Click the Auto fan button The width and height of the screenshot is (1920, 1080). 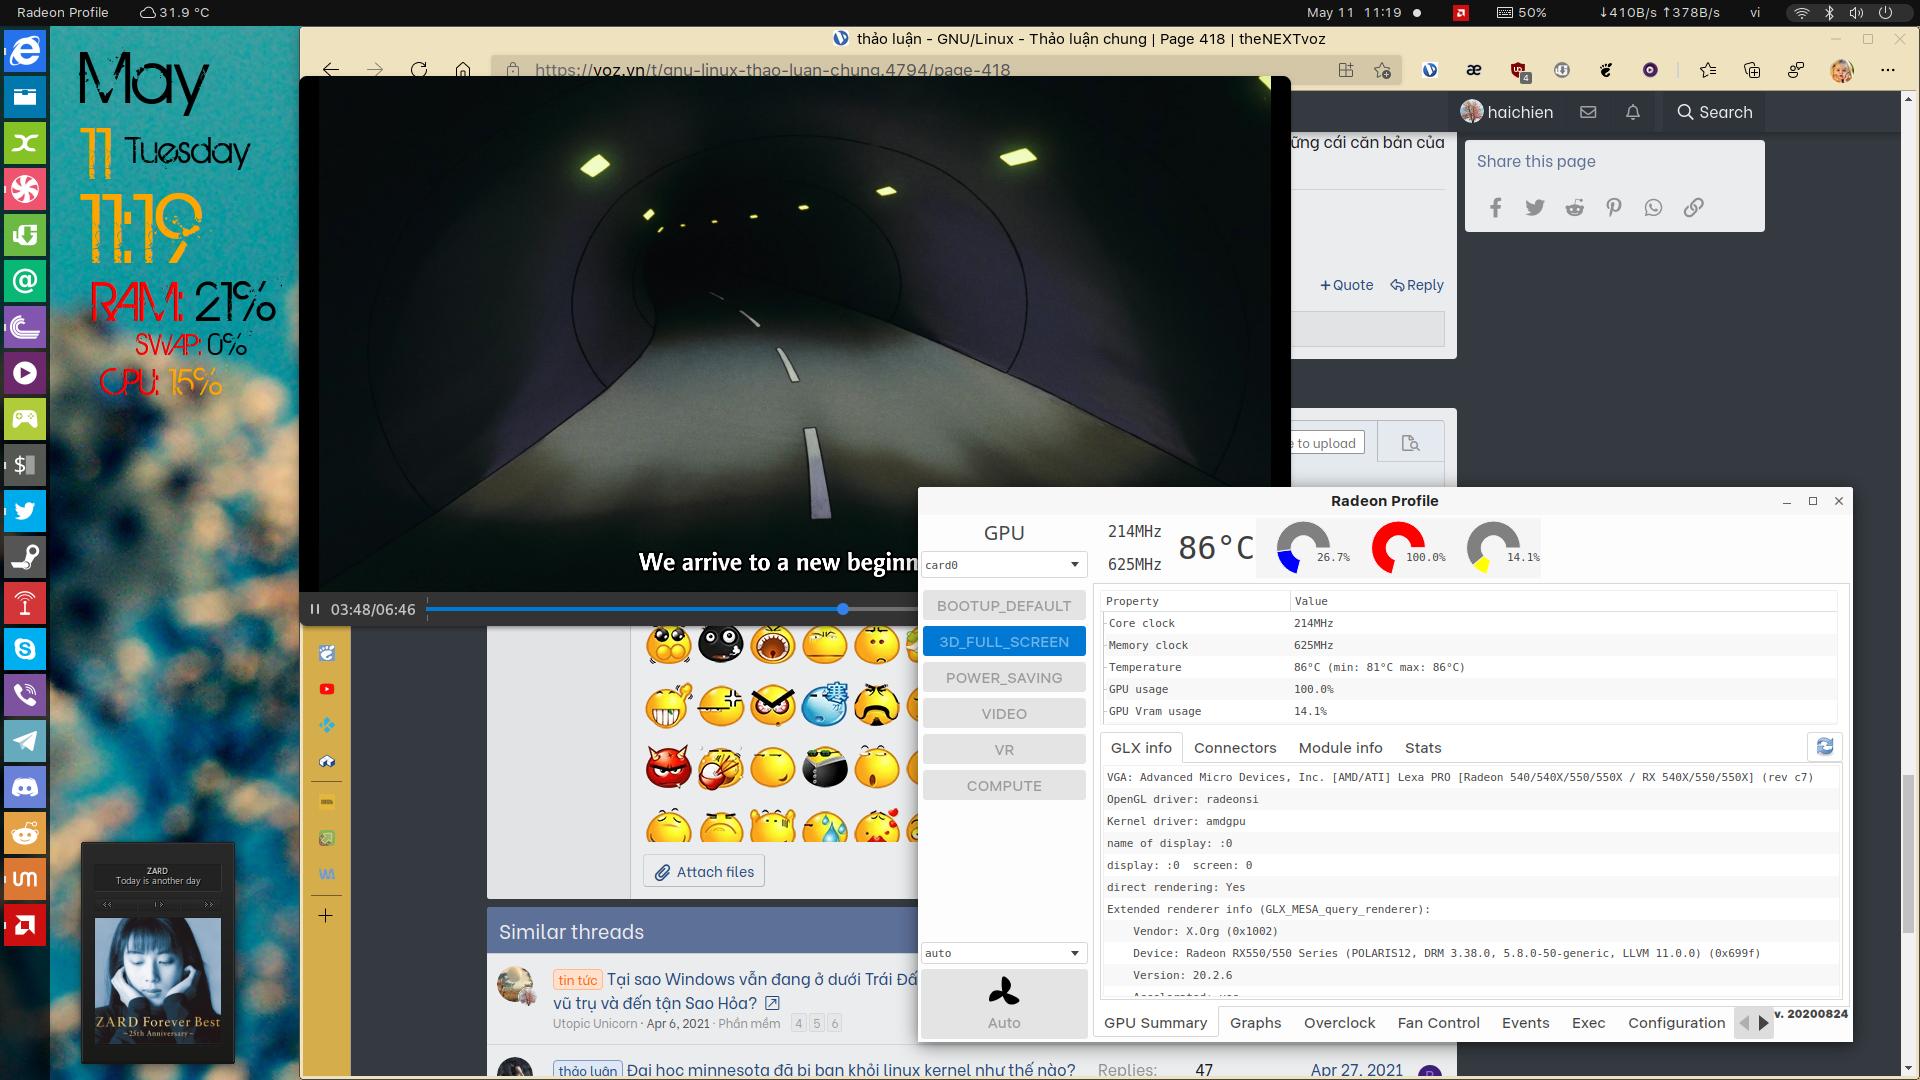click(1004, 1004)
